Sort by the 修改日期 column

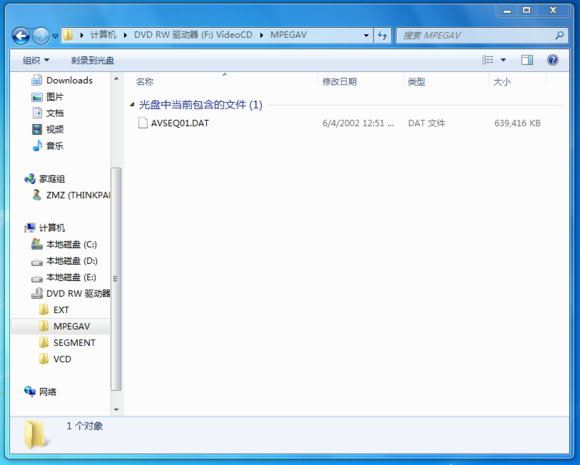coord(360,81)
